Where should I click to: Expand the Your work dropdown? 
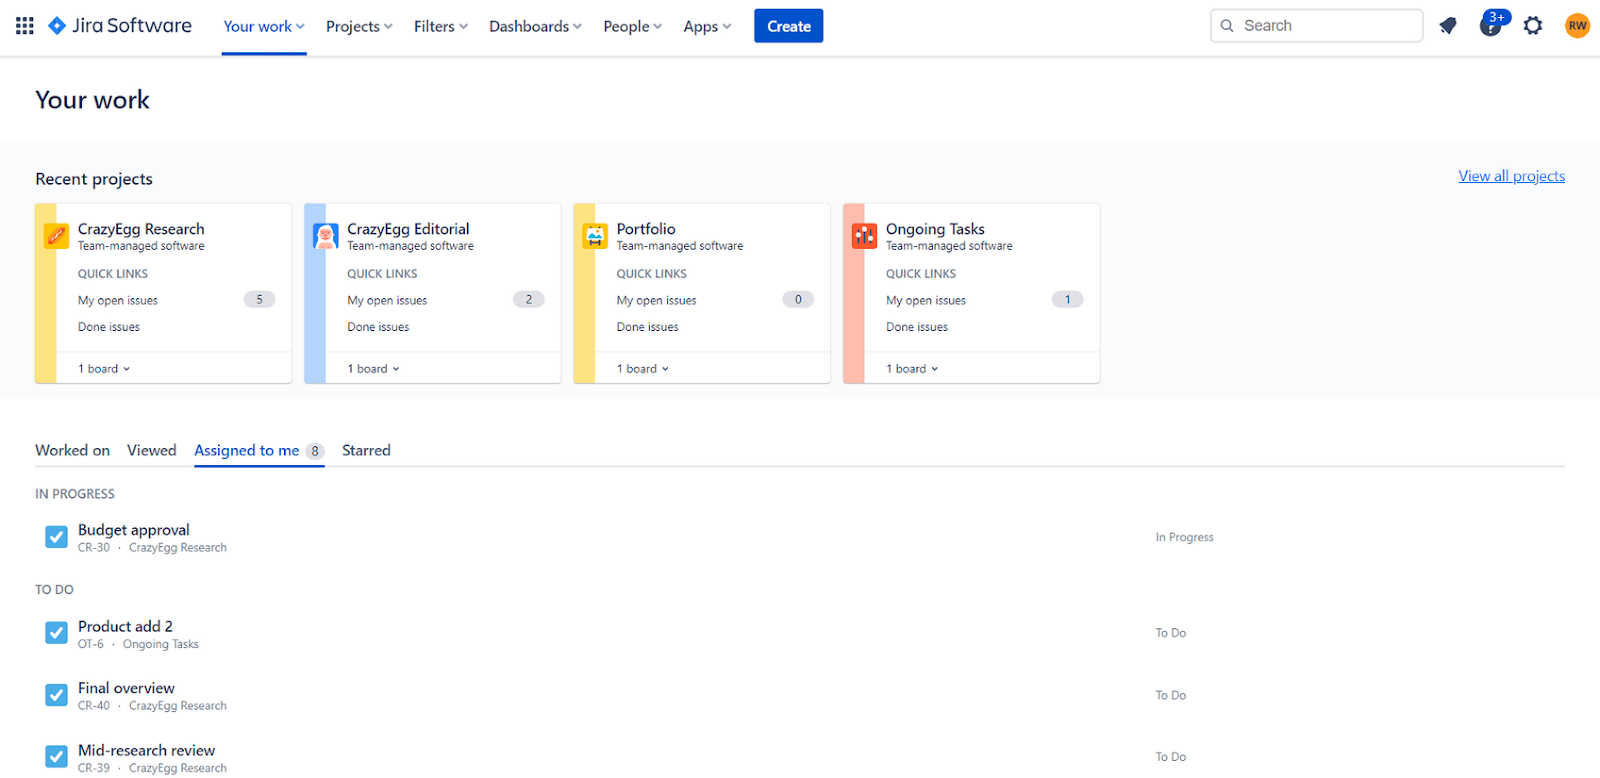point(264,26)
